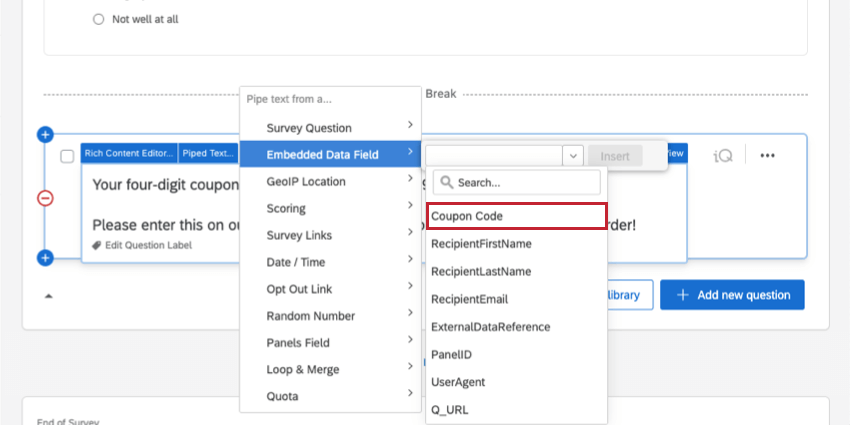The height and width of the screenshot is (425, 850).
Task: Tick the question selection checkbox
Action: (x=67, y=156)
